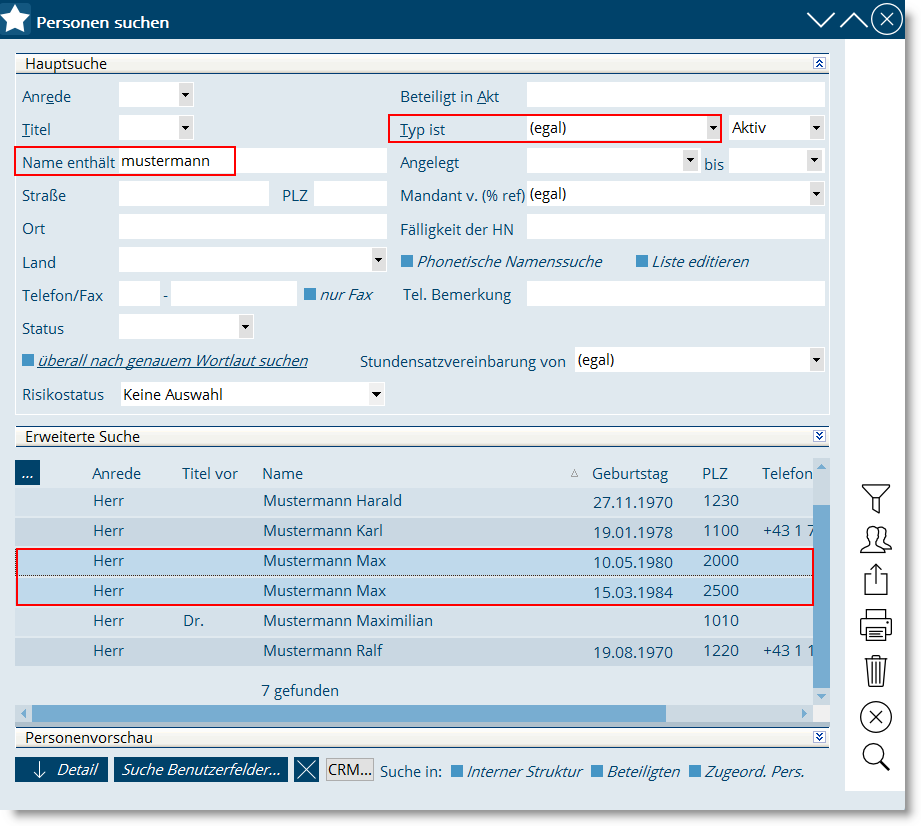Sort by the Titel vor column header
The image size is (921, 826).
pos(210,474)
